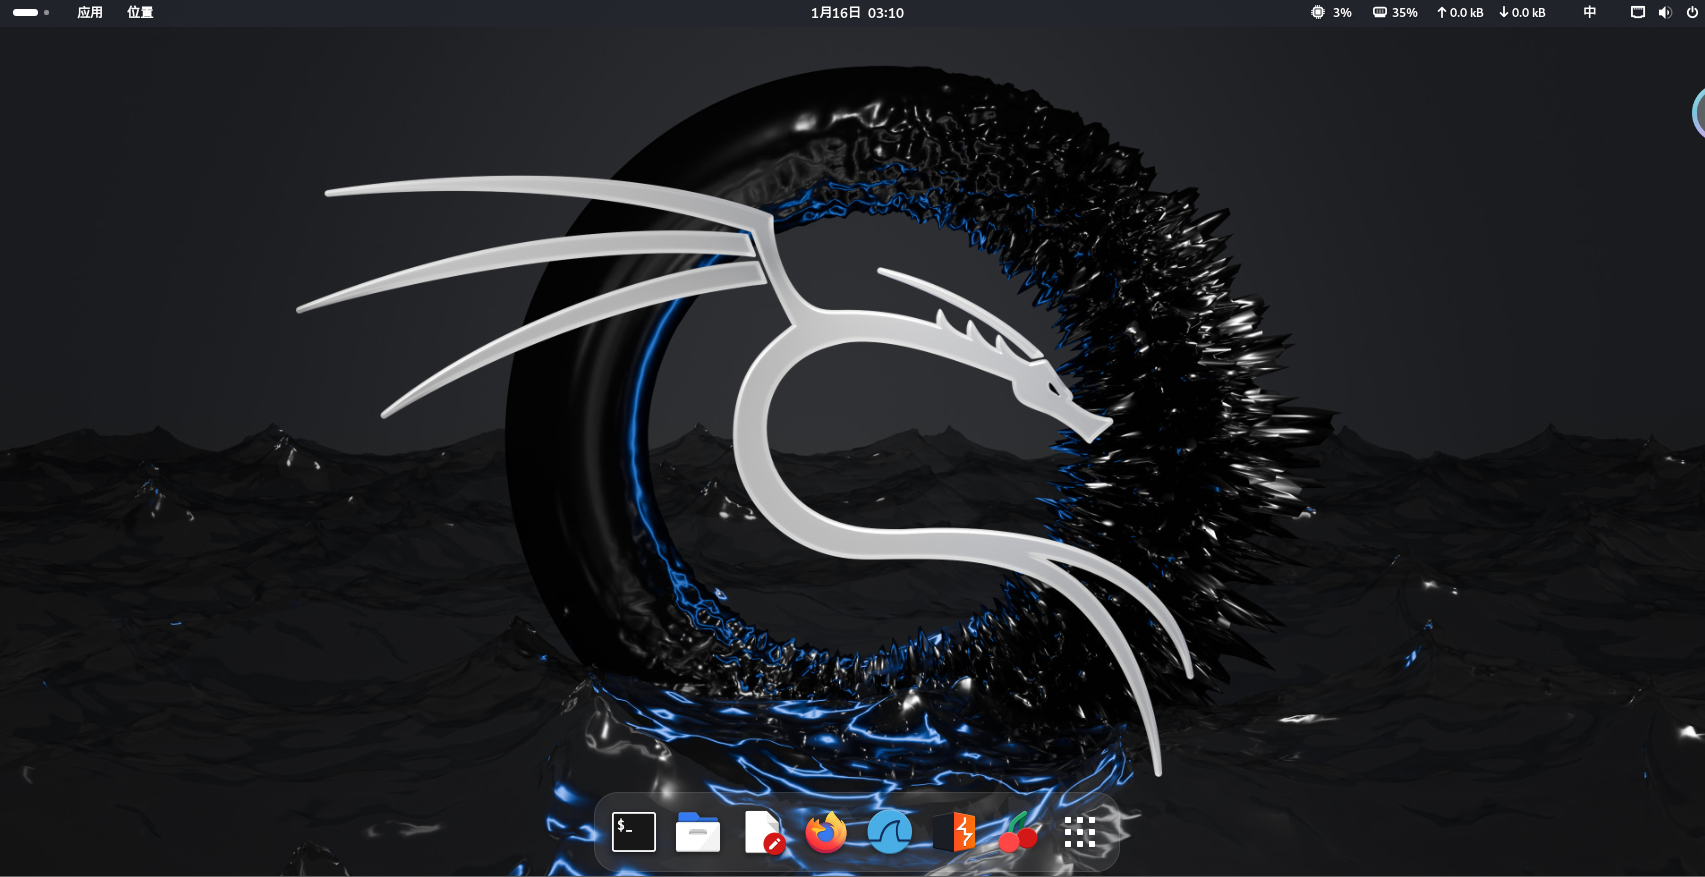Screen dimensions: 1705x877
Task: Open the Files manager in the dock
Action: pos(698,832)
